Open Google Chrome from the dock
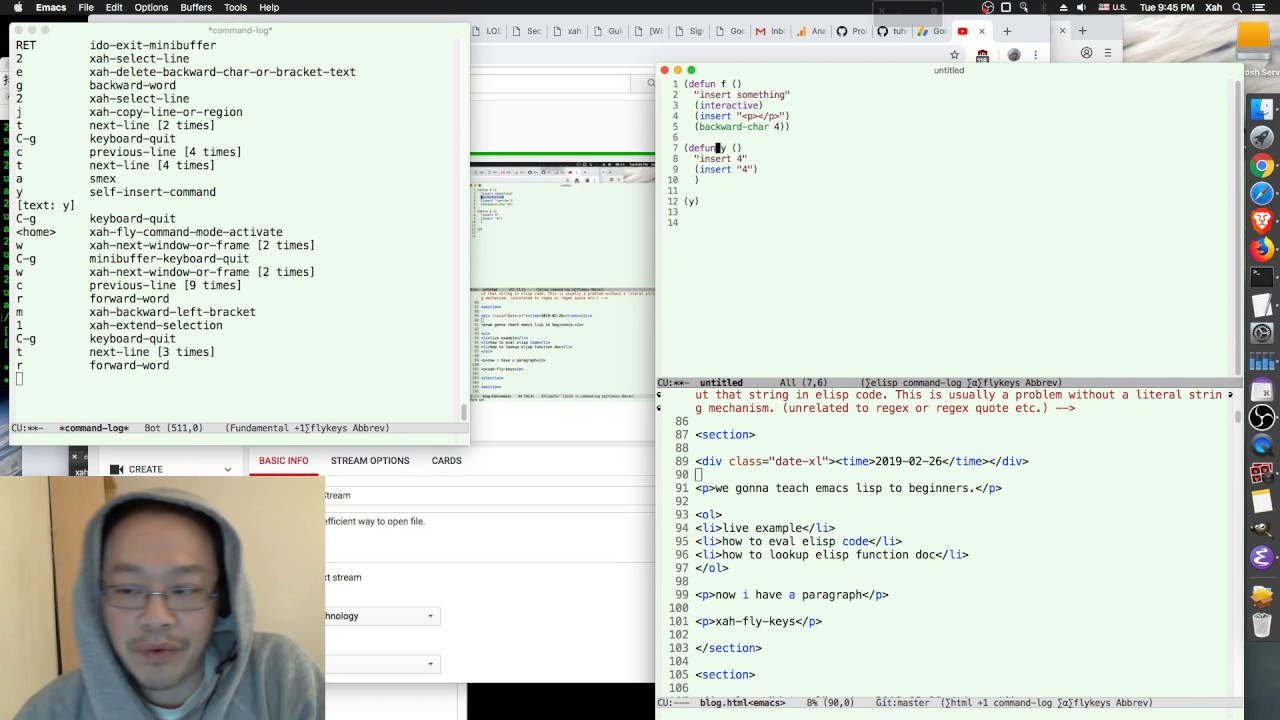1280x720 pixels. coord(1262,166)
